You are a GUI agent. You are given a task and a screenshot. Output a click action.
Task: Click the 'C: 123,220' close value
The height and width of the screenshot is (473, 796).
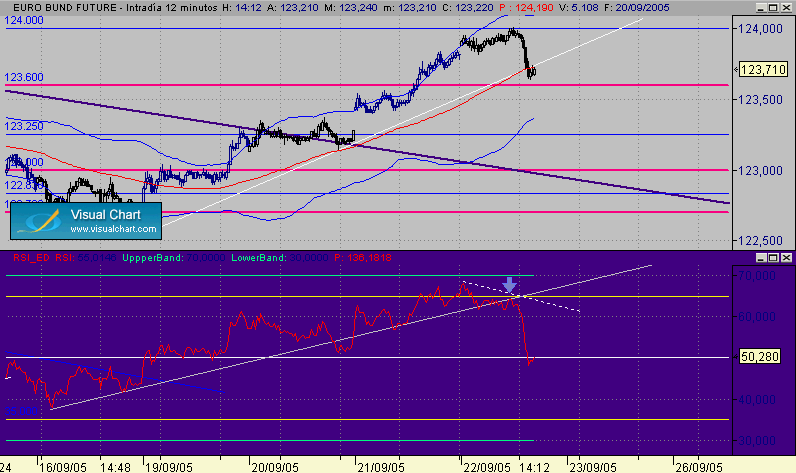[x=467, y=8]
